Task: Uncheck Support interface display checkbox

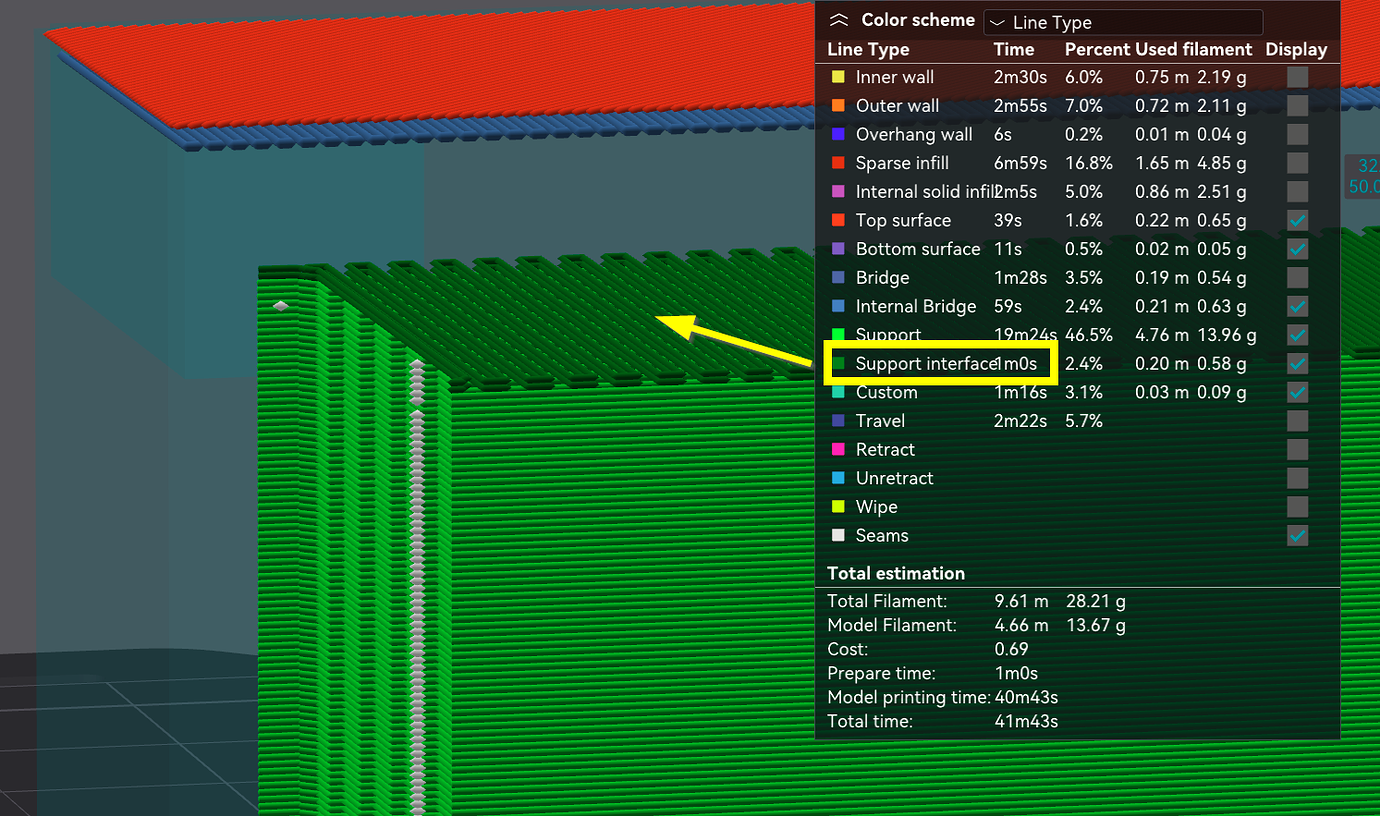Action: tap(1297, 364)
